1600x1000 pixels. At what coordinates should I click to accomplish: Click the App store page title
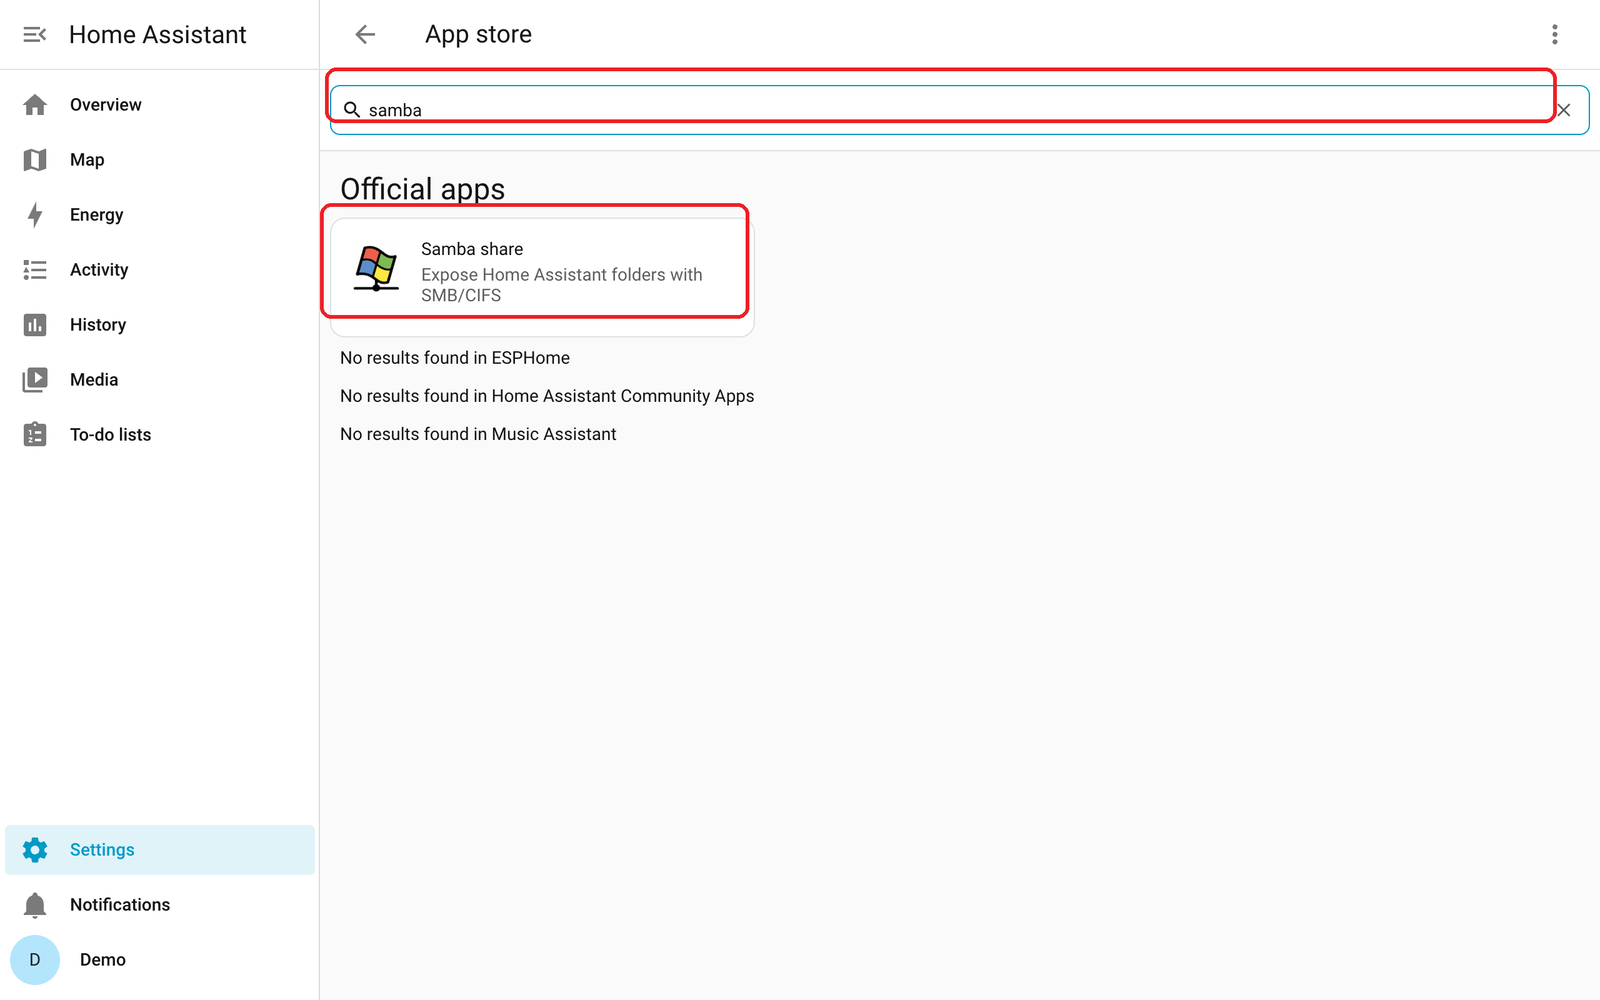coord(478,35)
